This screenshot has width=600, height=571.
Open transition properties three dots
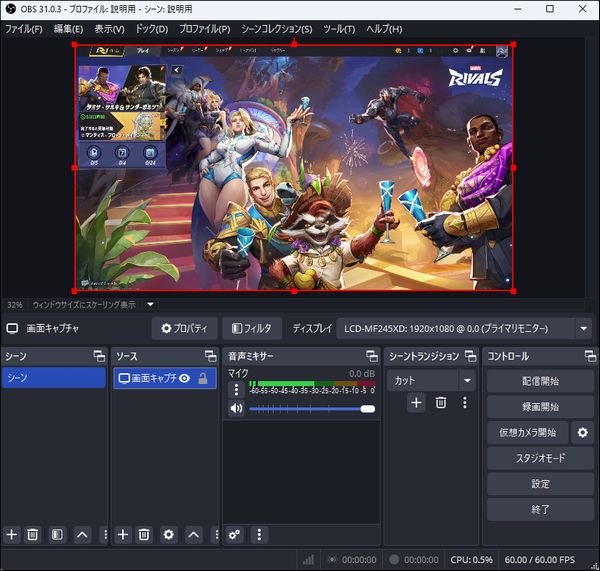coord(465,403)
